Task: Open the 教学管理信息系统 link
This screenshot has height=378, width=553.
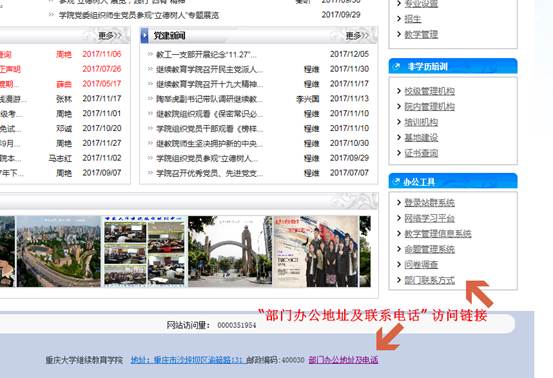Action: [438, 233]
